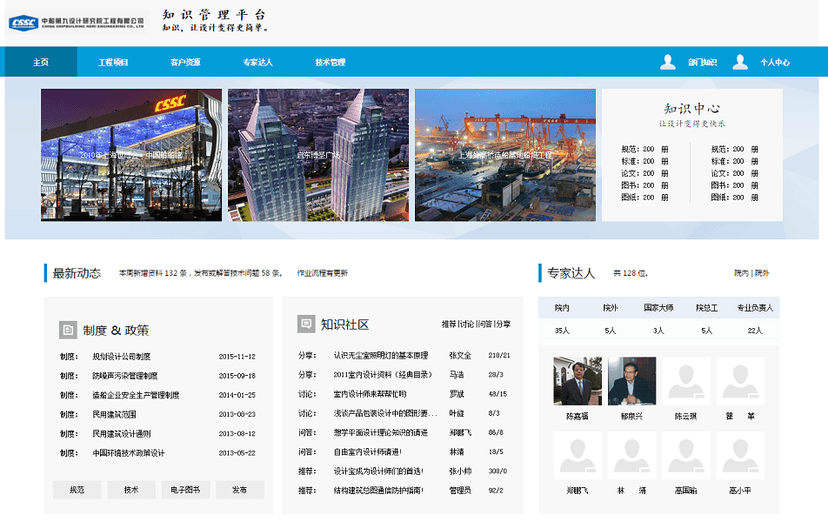View 陈嘉福's expert photo
The height and width of the screenshot is (529, 828).
(577, 381)
